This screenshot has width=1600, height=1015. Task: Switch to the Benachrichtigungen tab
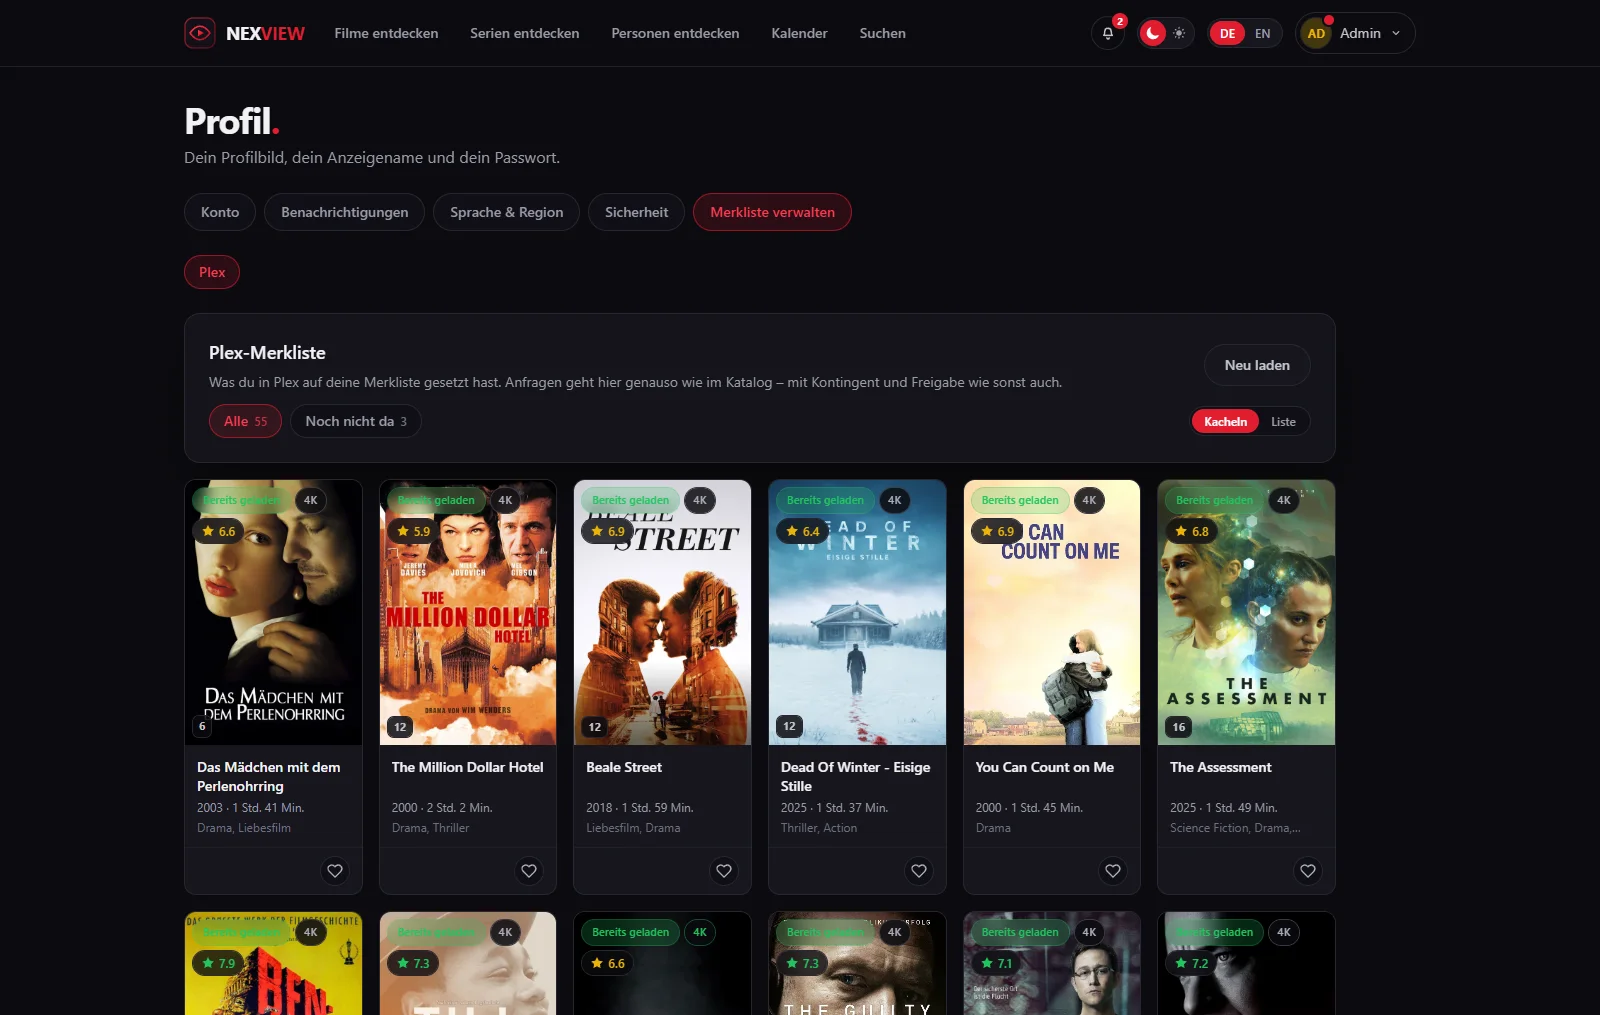[344, 212]
